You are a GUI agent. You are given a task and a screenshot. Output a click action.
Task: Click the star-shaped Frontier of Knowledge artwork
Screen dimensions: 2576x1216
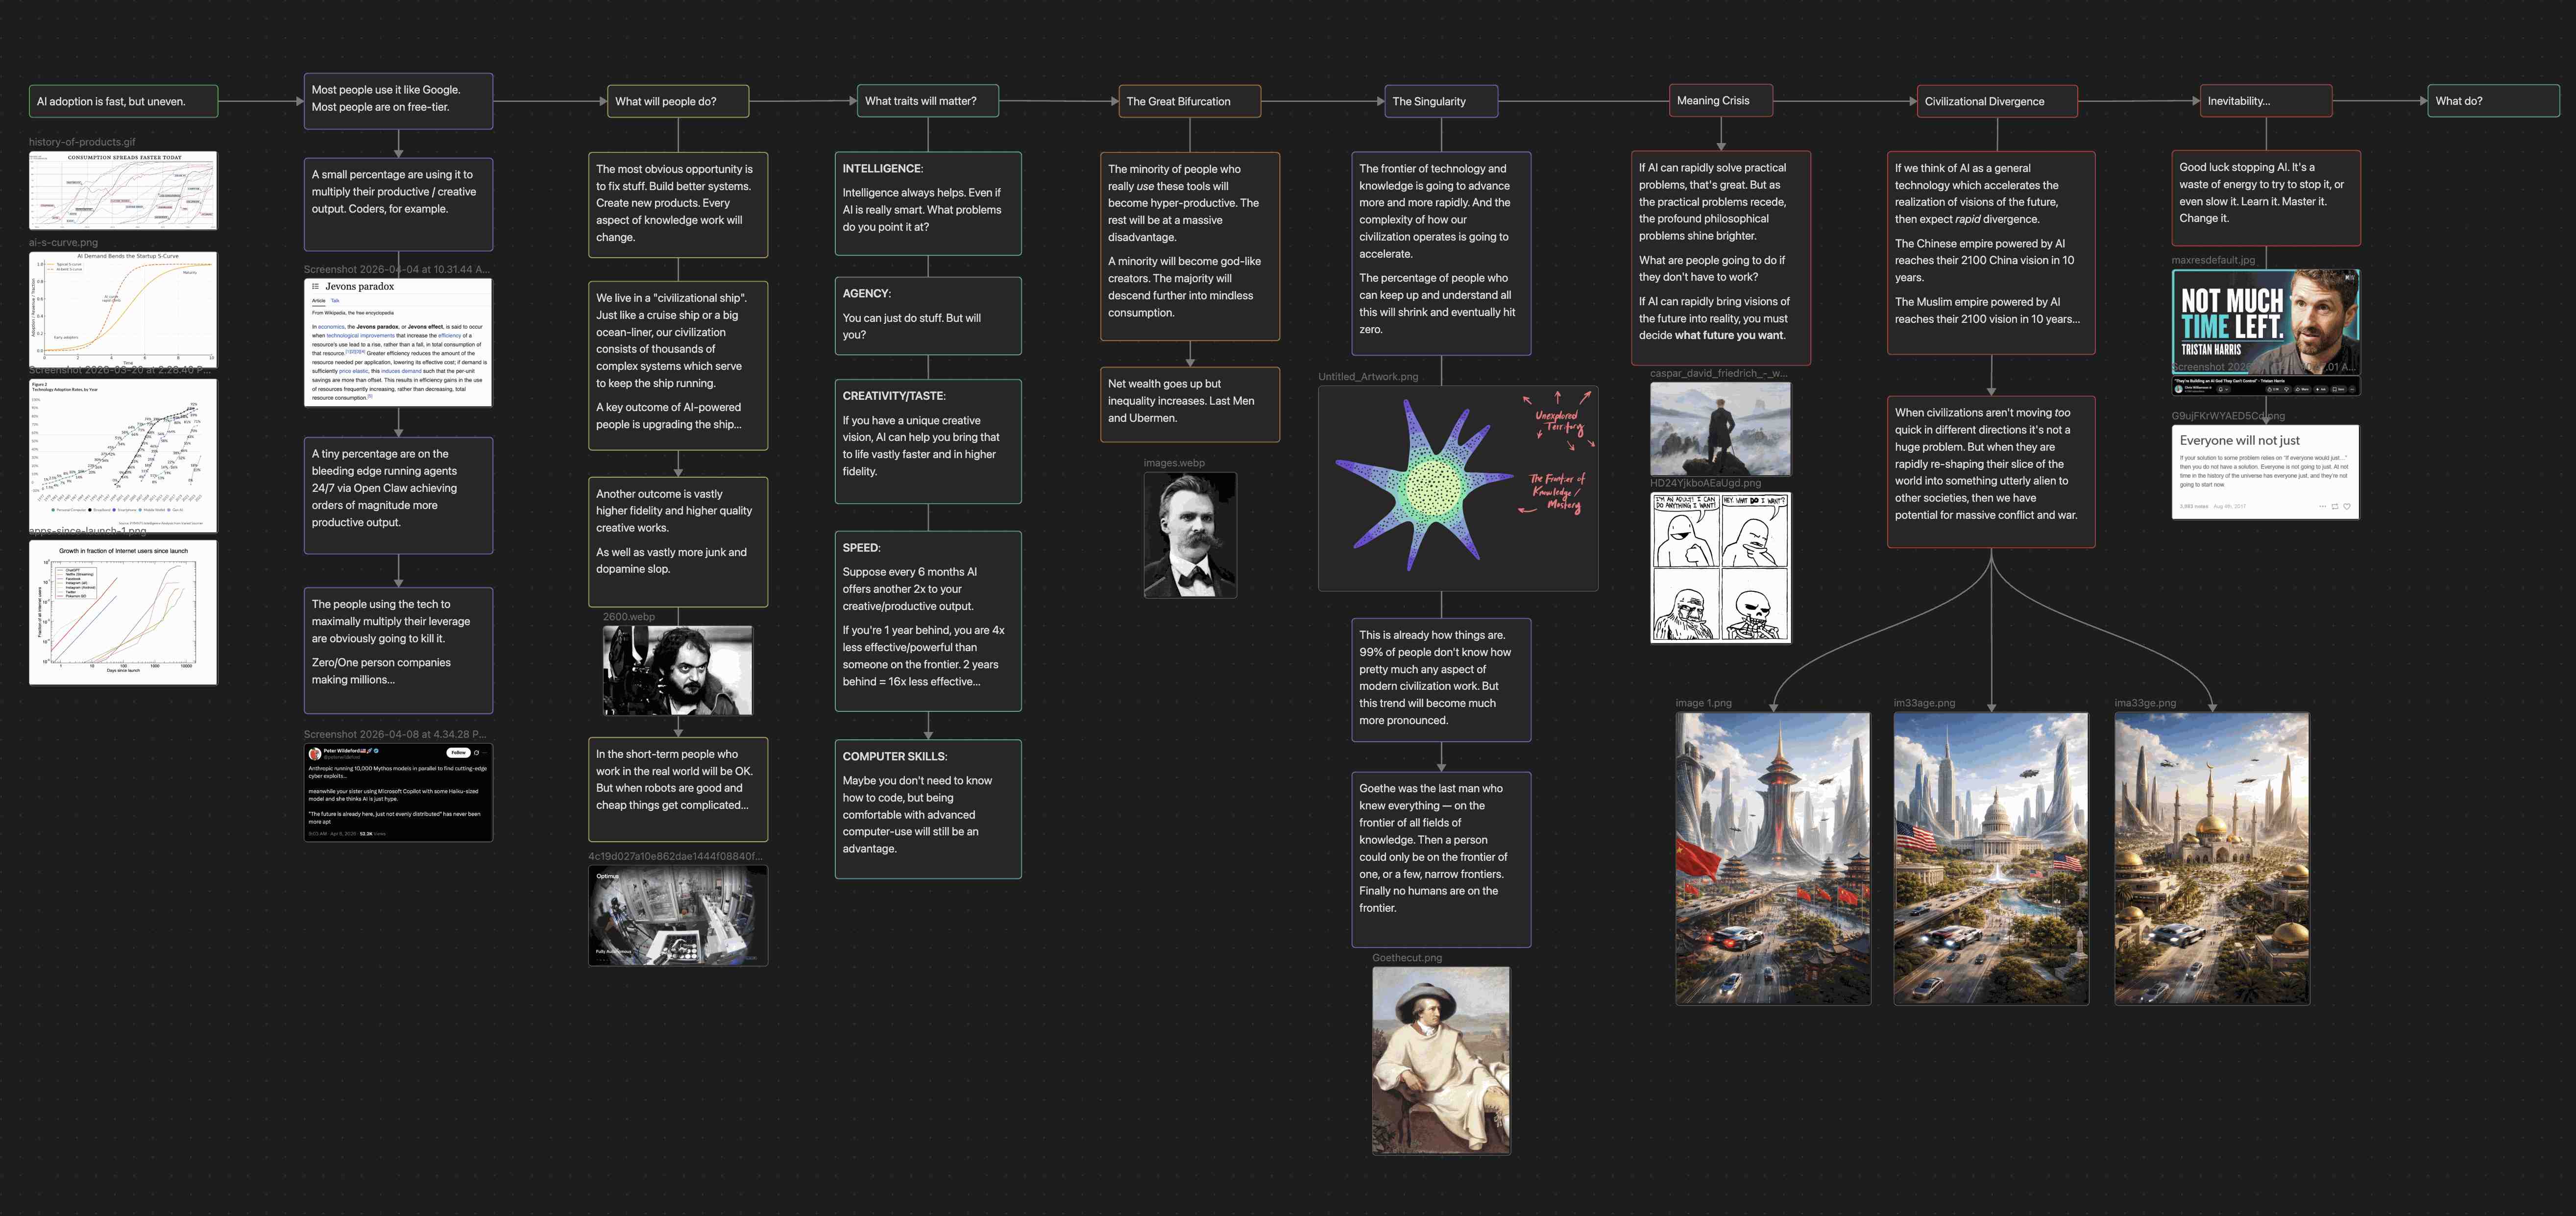1458,488
